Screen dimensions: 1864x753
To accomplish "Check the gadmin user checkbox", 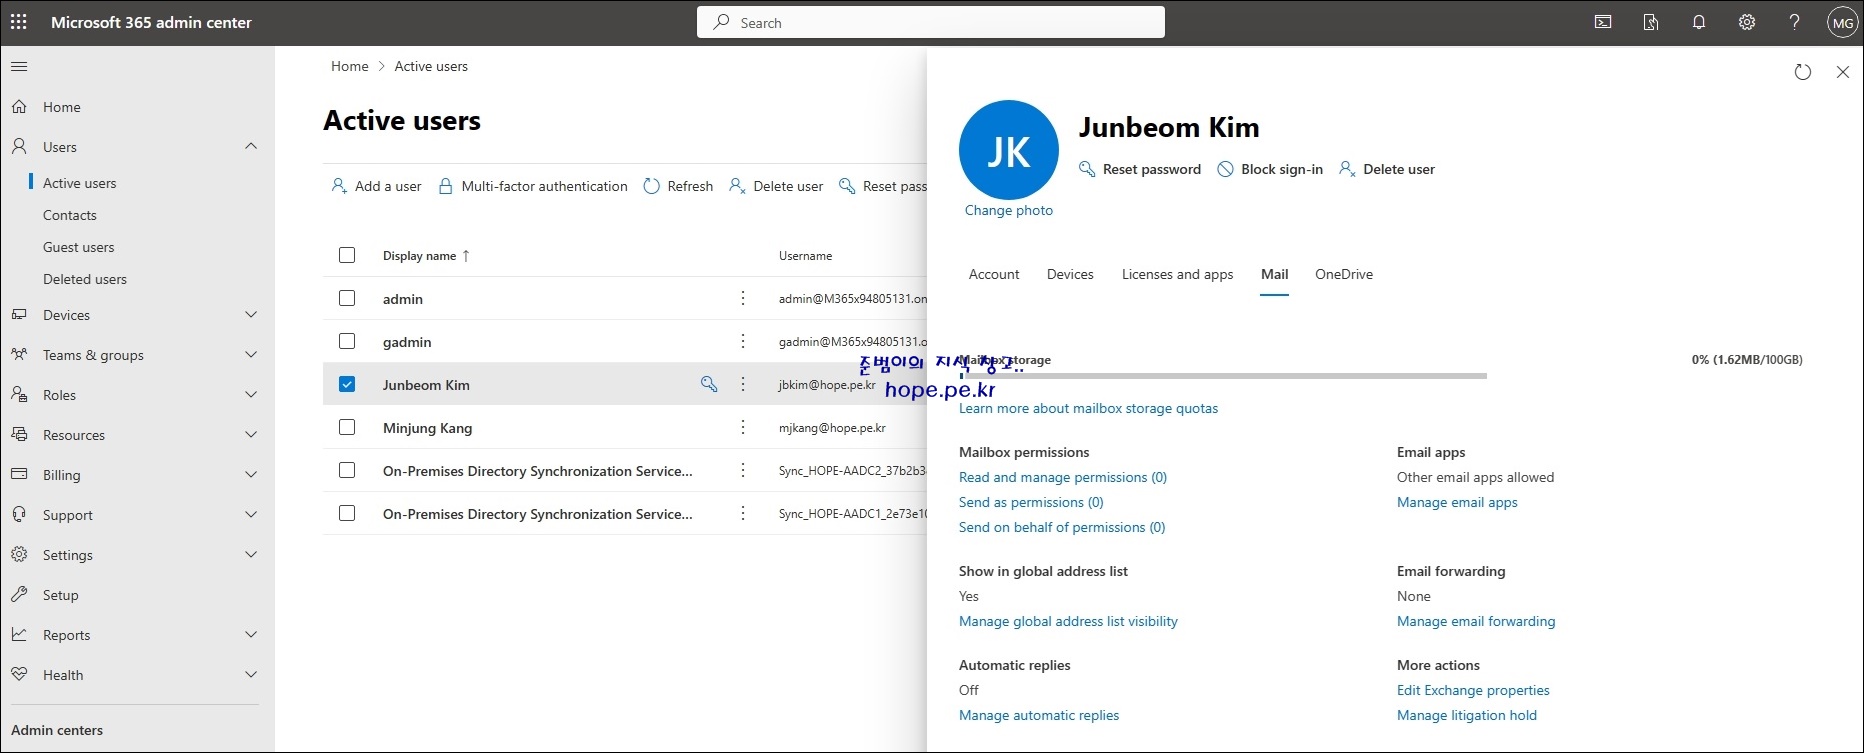I will click(x=347, y=341).
